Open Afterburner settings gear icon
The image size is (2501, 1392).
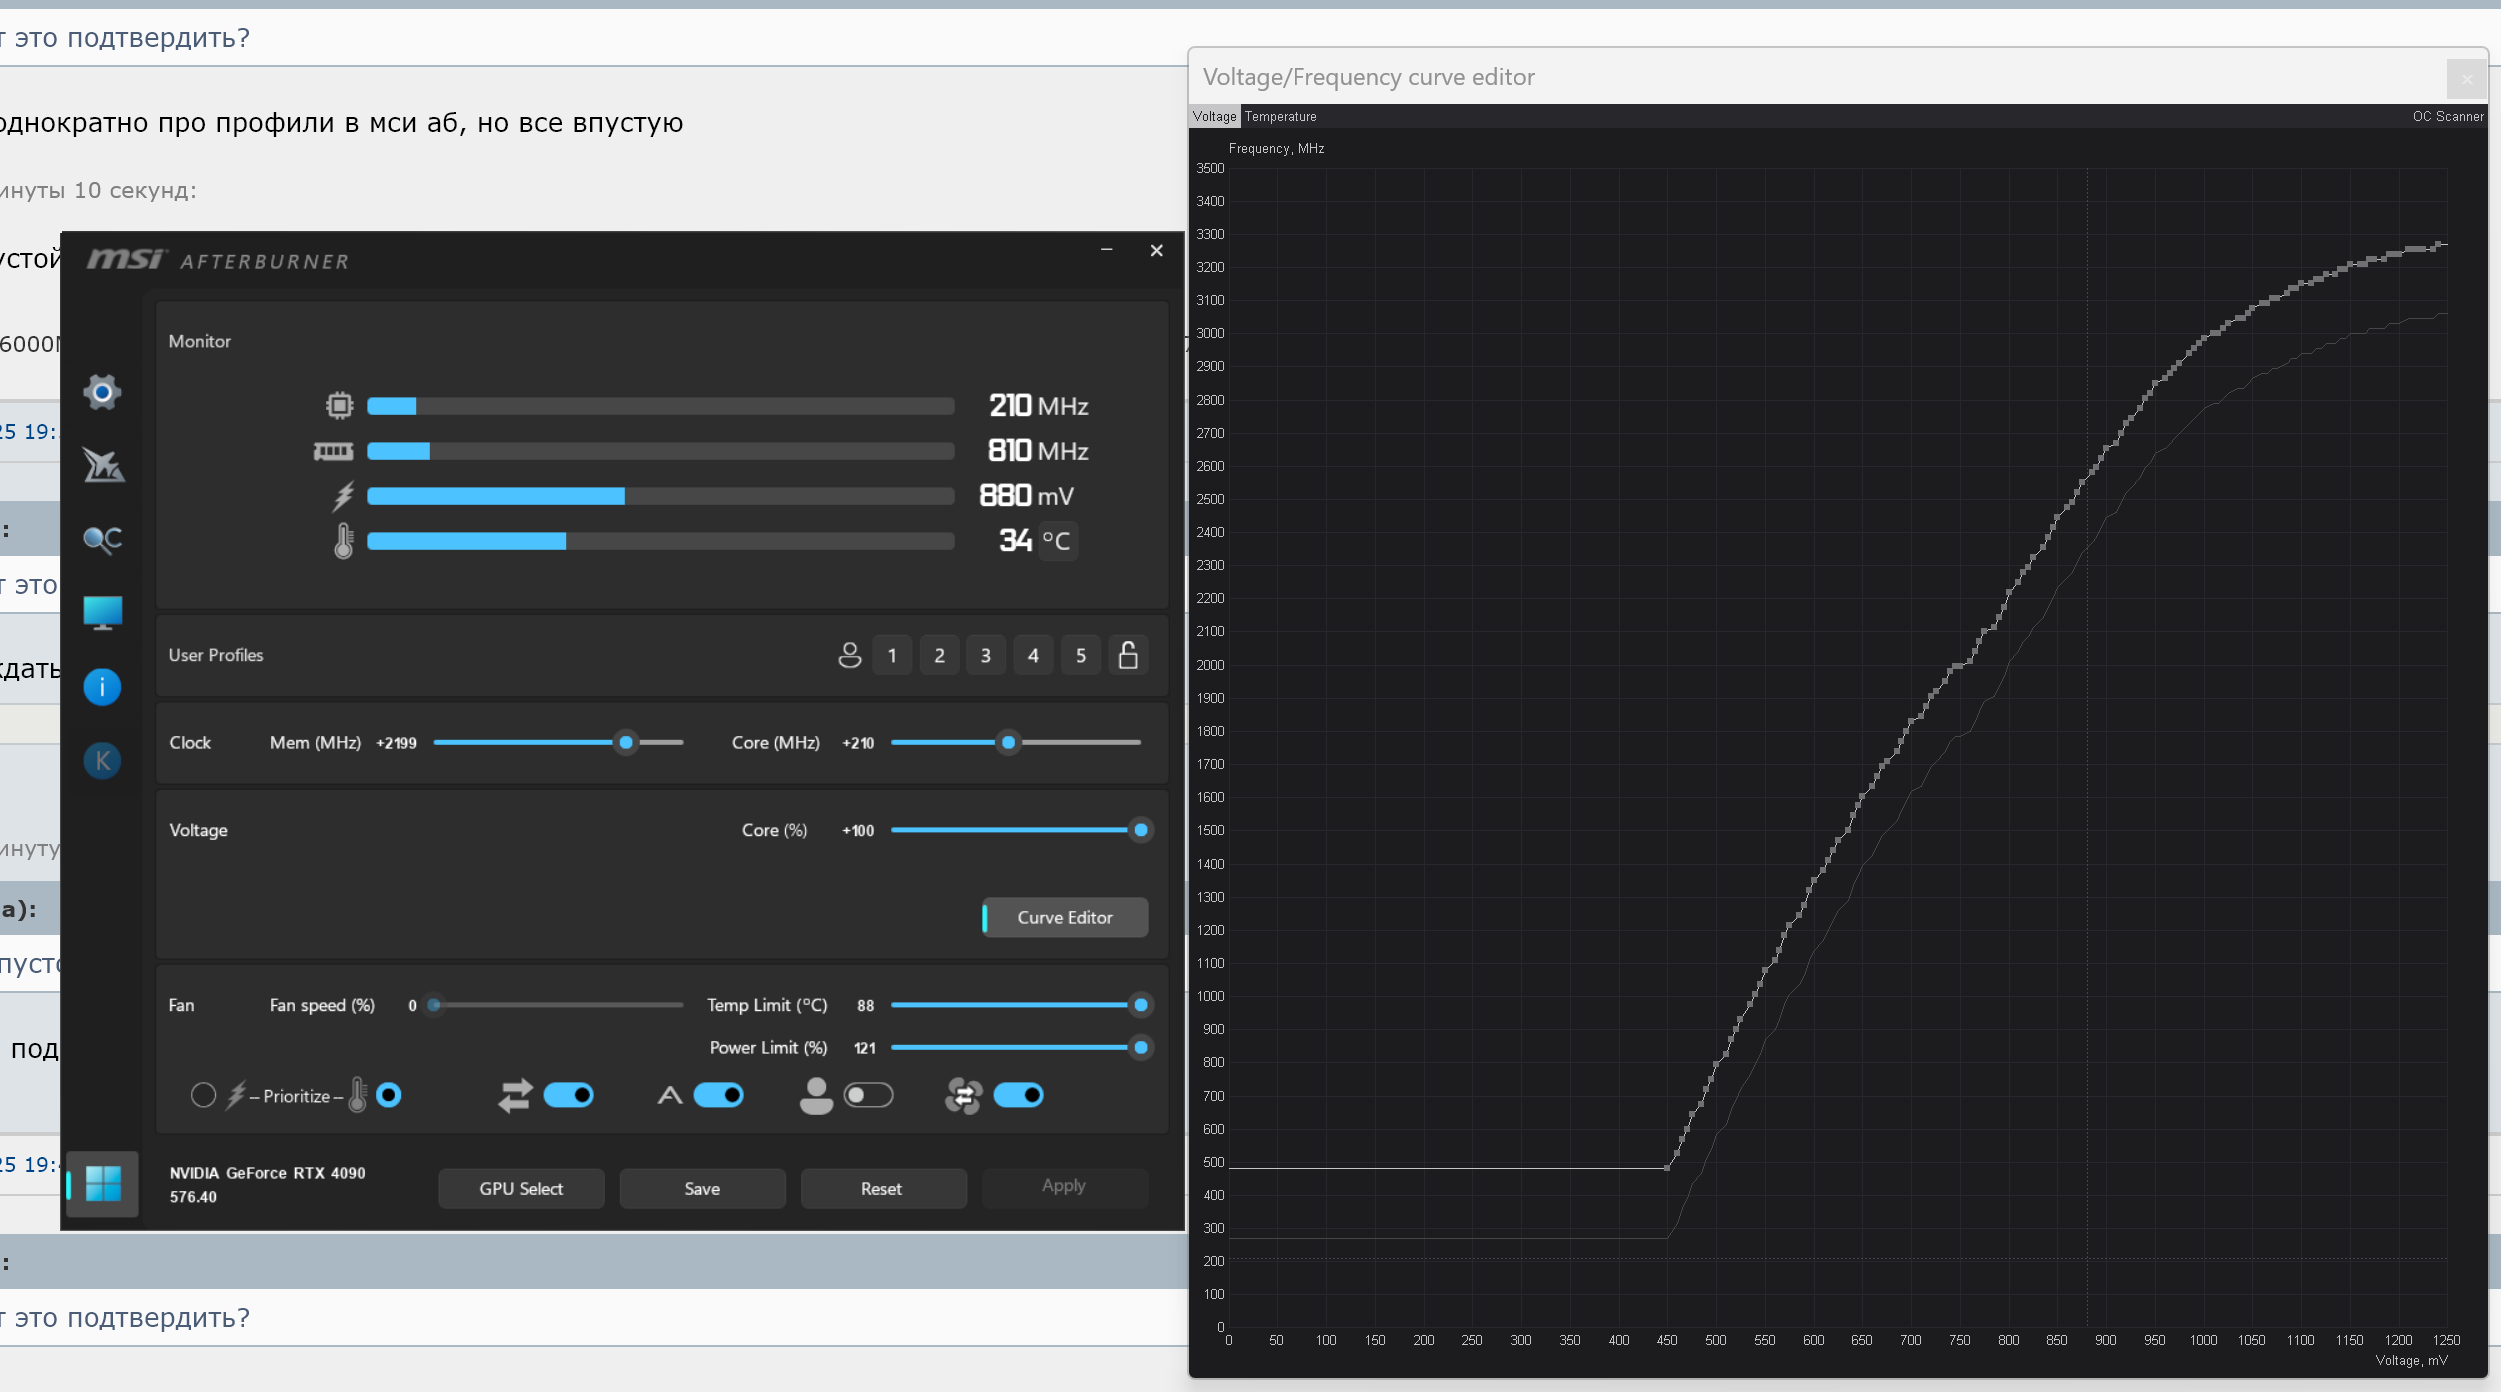[x=102, y=392]
